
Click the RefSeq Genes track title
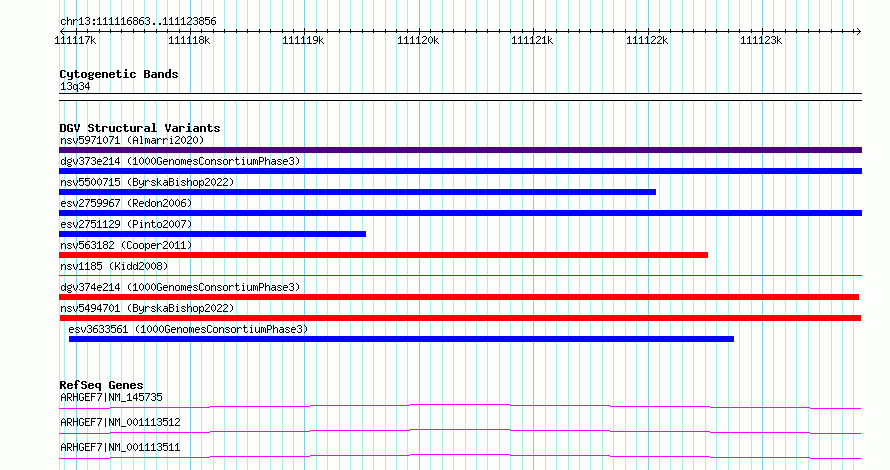click(101, 385)
